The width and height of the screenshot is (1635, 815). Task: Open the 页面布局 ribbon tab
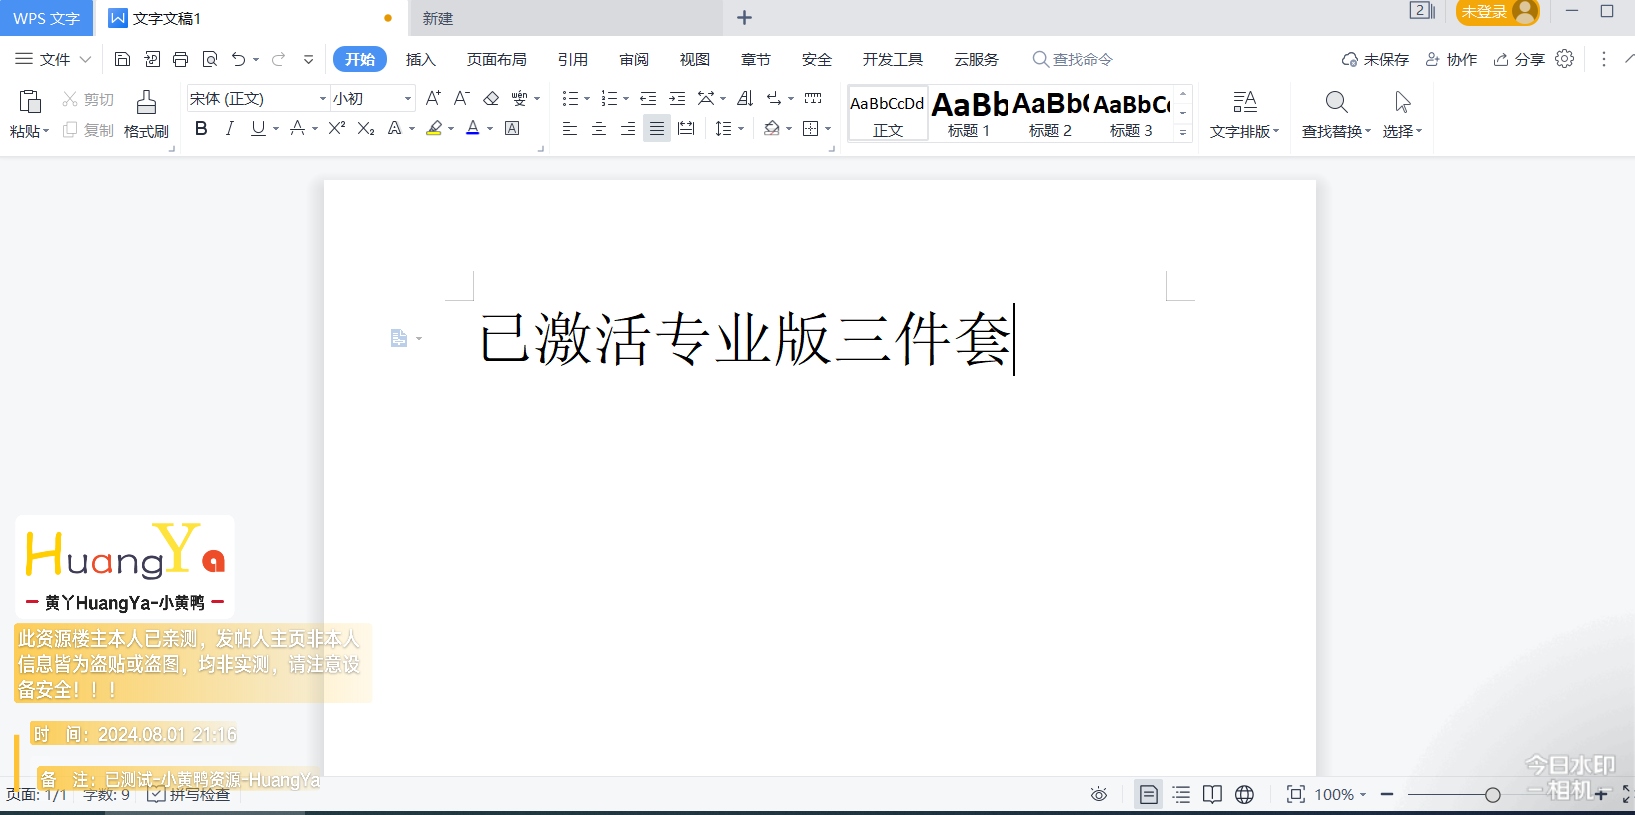click(497, 60)
